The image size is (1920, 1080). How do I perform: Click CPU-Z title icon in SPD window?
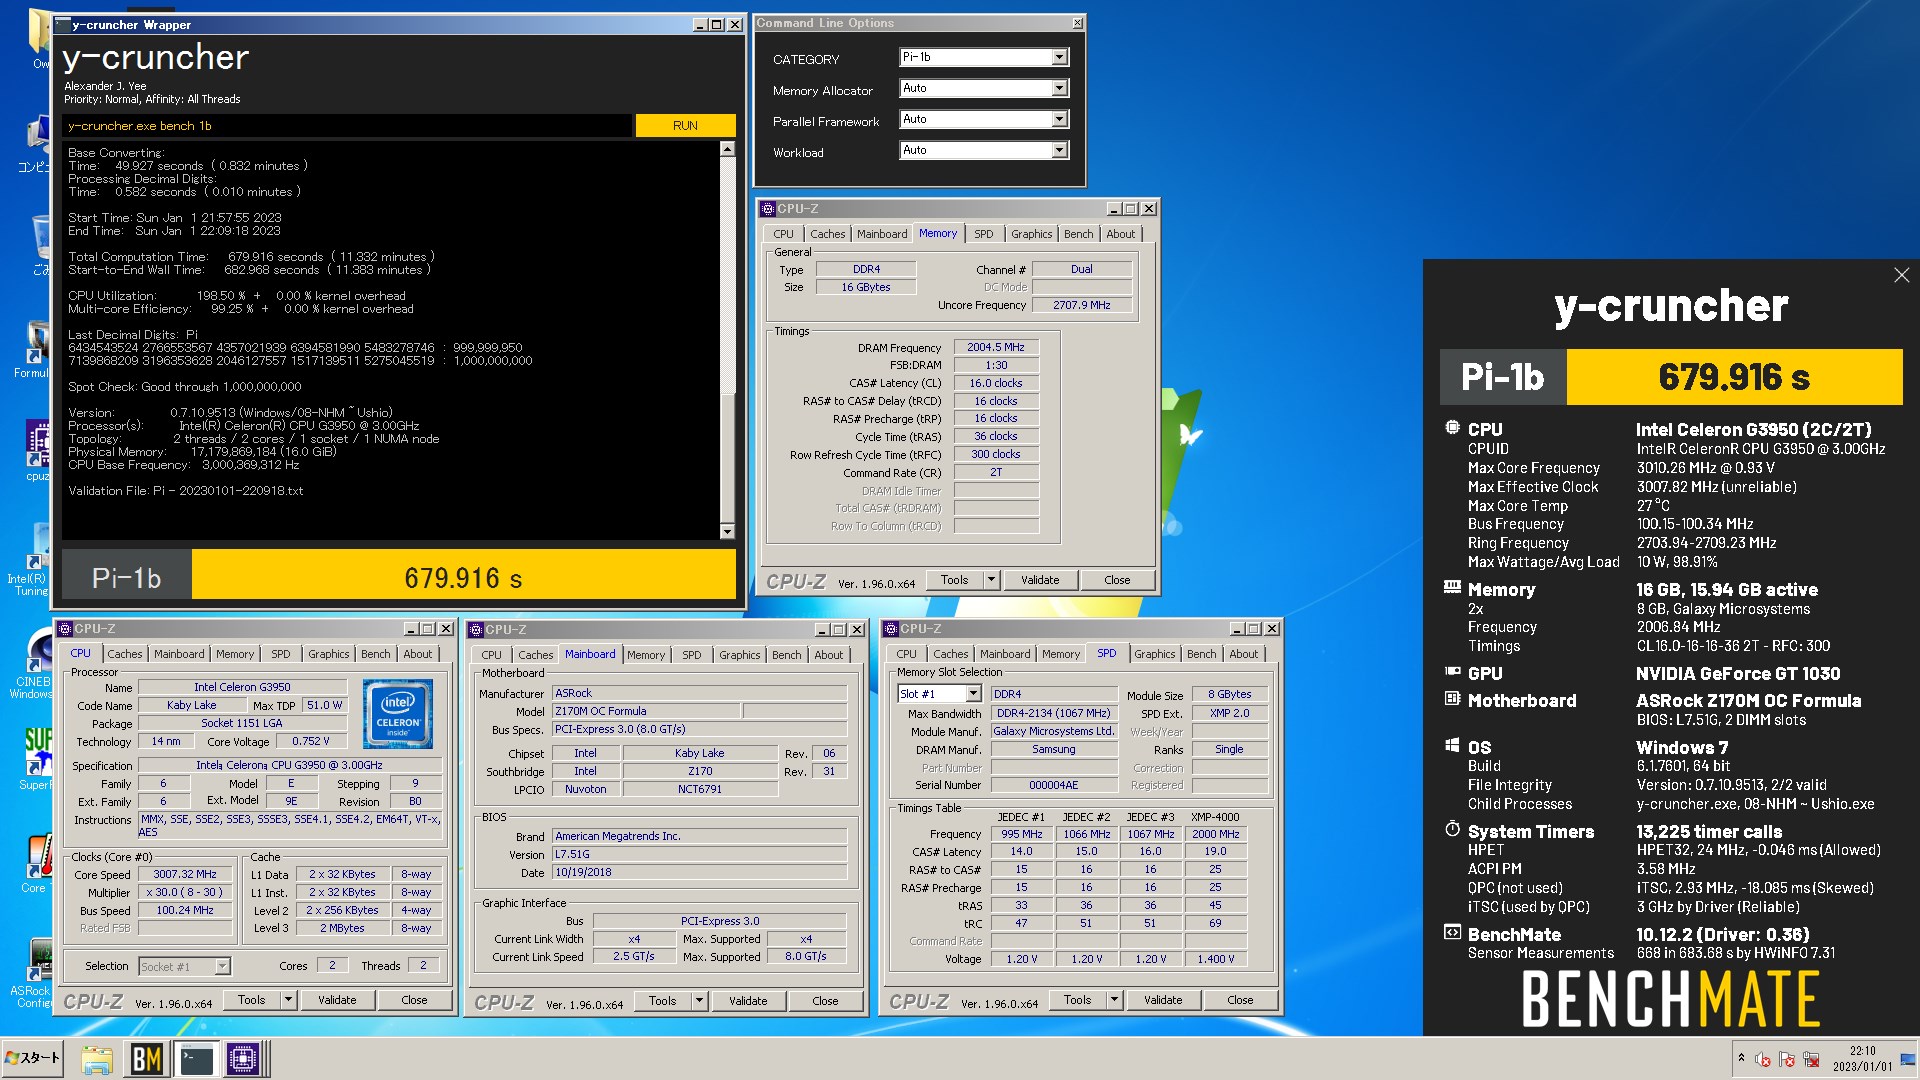[891, 629]
